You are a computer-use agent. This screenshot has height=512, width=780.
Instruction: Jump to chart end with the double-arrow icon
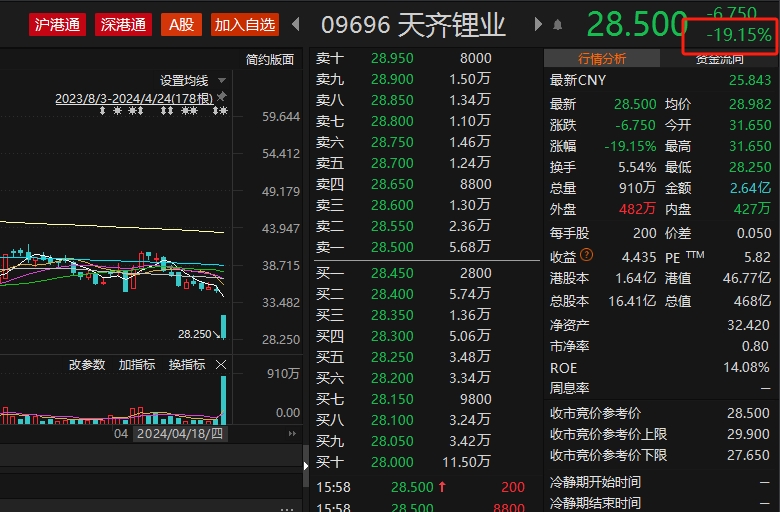(x=292, y=434)
